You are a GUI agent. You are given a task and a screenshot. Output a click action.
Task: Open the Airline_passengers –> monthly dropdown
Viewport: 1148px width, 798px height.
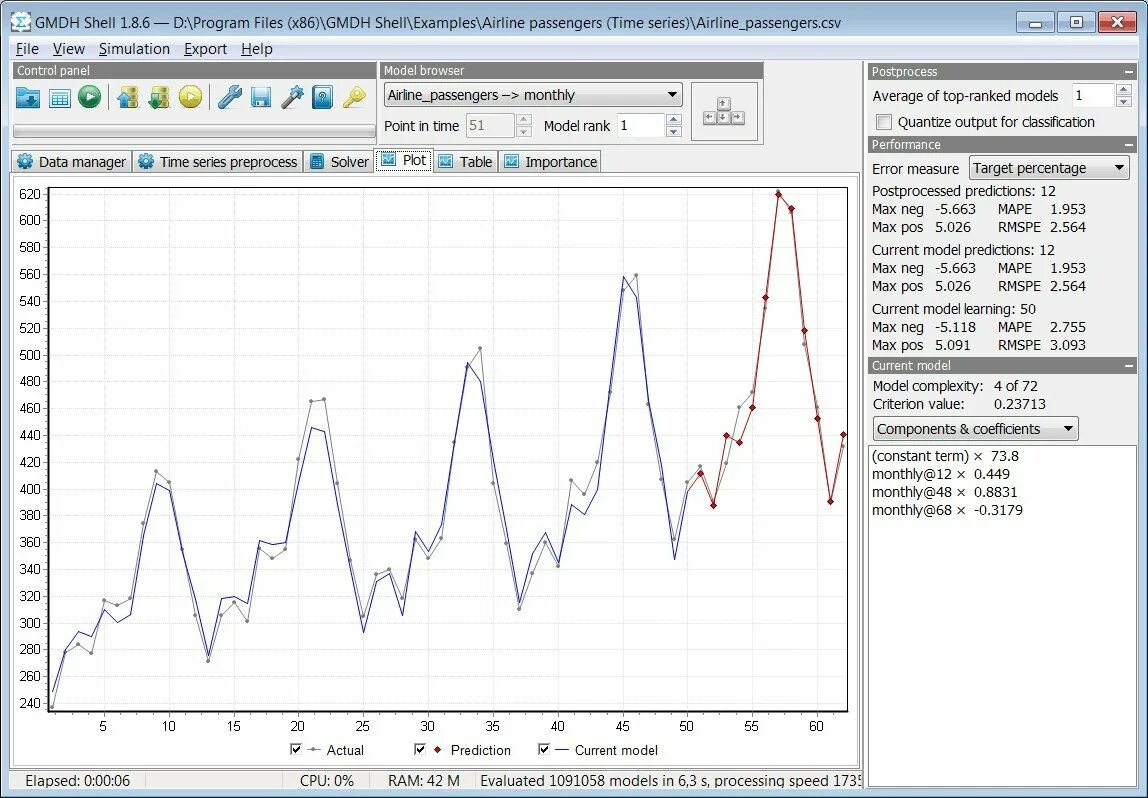[533, 95]
